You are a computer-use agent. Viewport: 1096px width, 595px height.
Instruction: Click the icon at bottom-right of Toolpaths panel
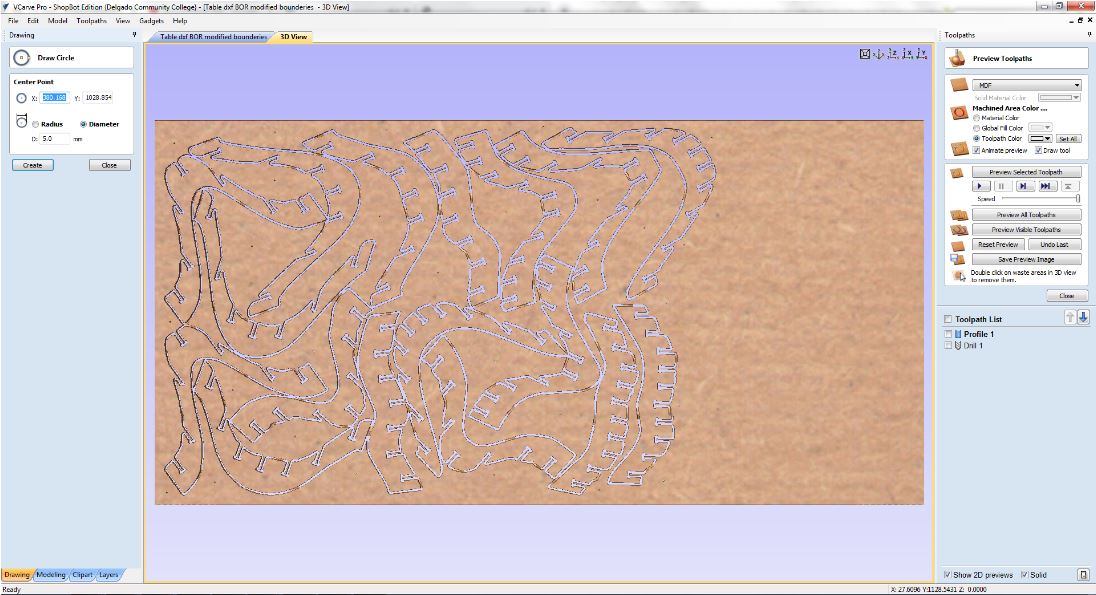pyautogui.click(x=1083, y=575)
